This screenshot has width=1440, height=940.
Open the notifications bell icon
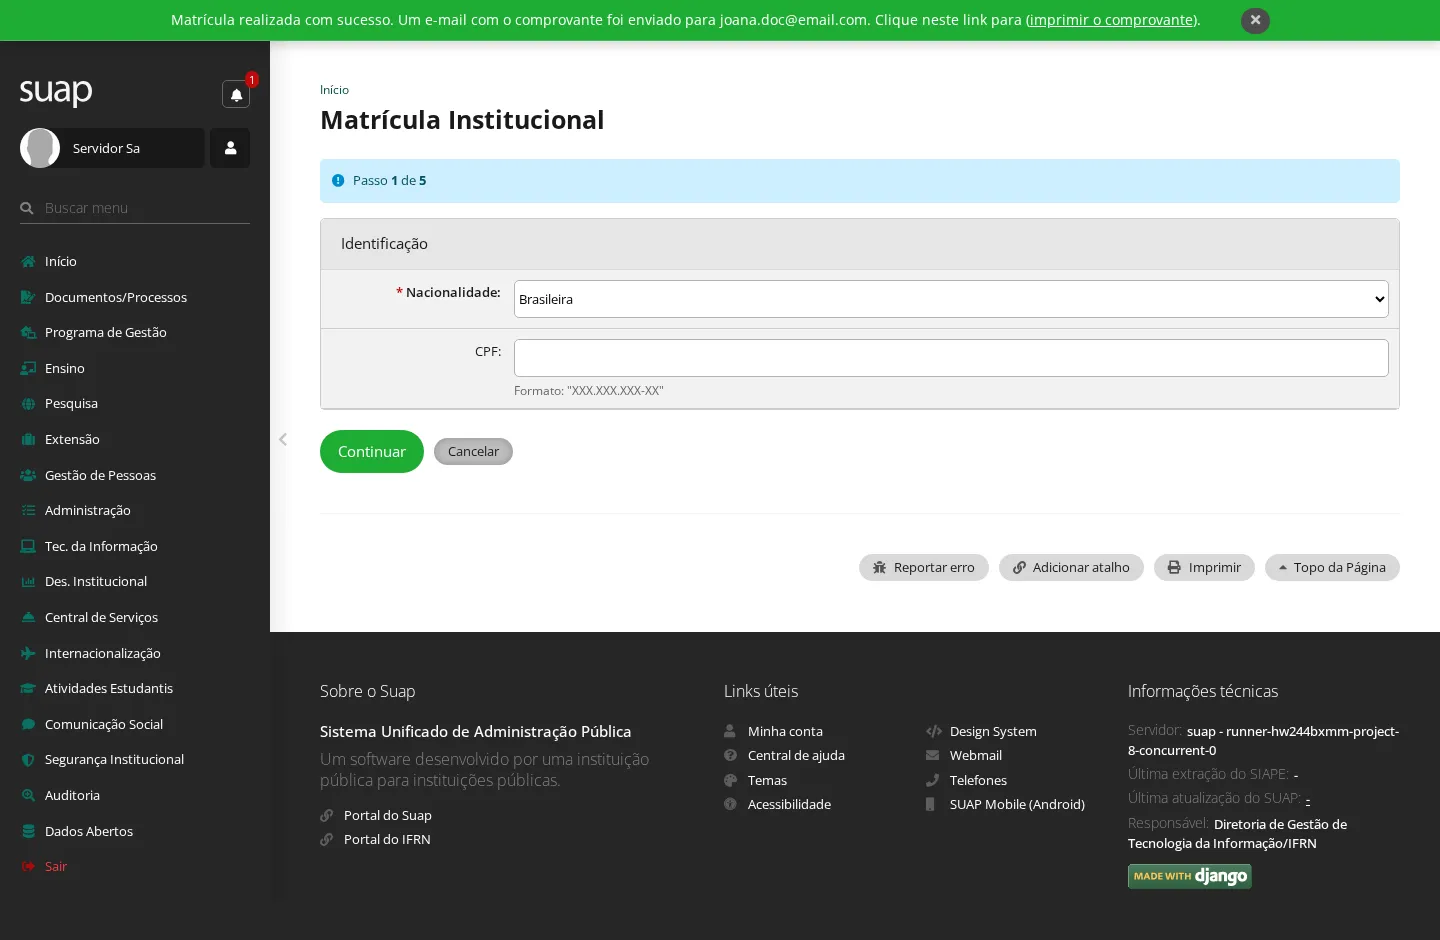click(236, 94)
